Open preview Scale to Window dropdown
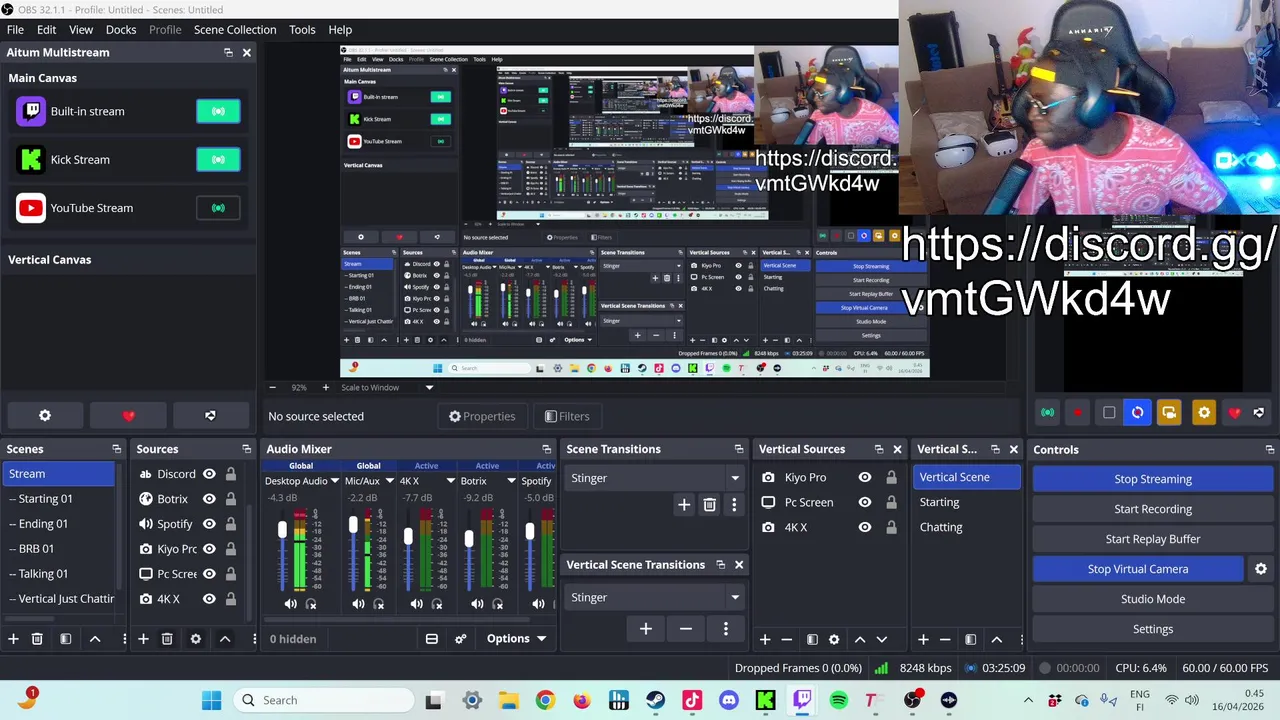 pyautogui.click(x=387, y=388)
